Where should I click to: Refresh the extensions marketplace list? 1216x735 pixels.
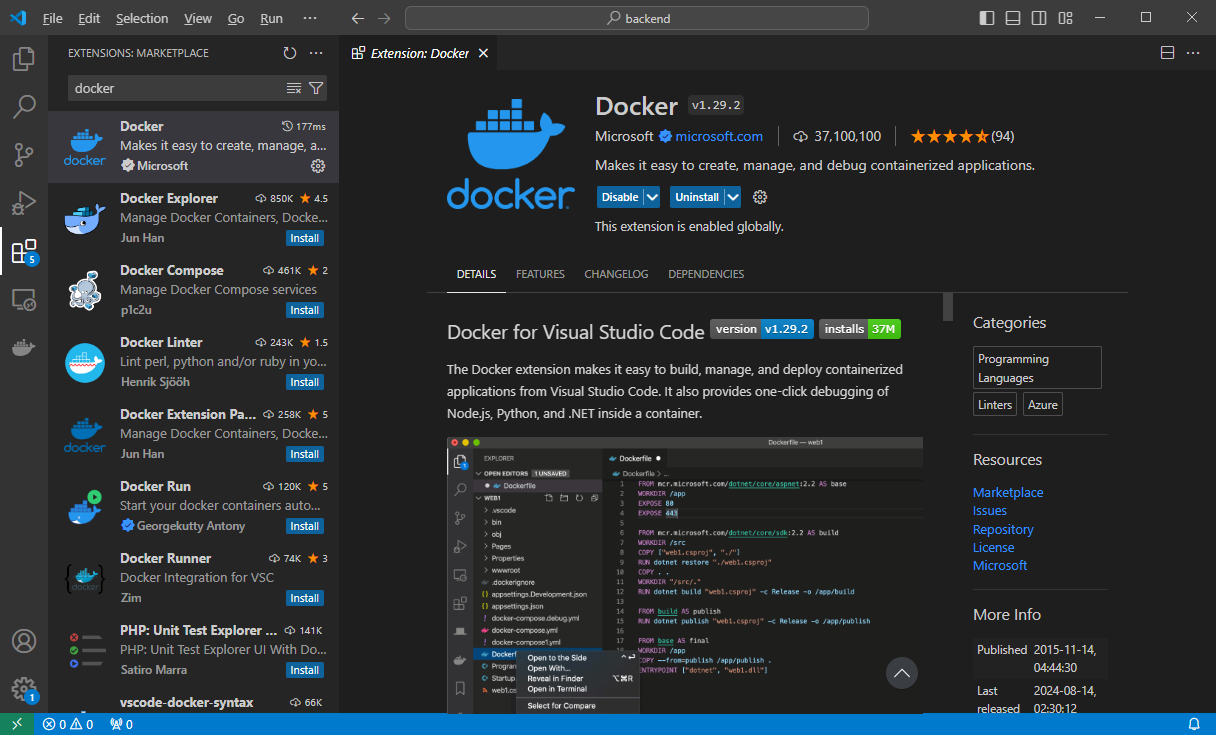[x=290, y=53]
